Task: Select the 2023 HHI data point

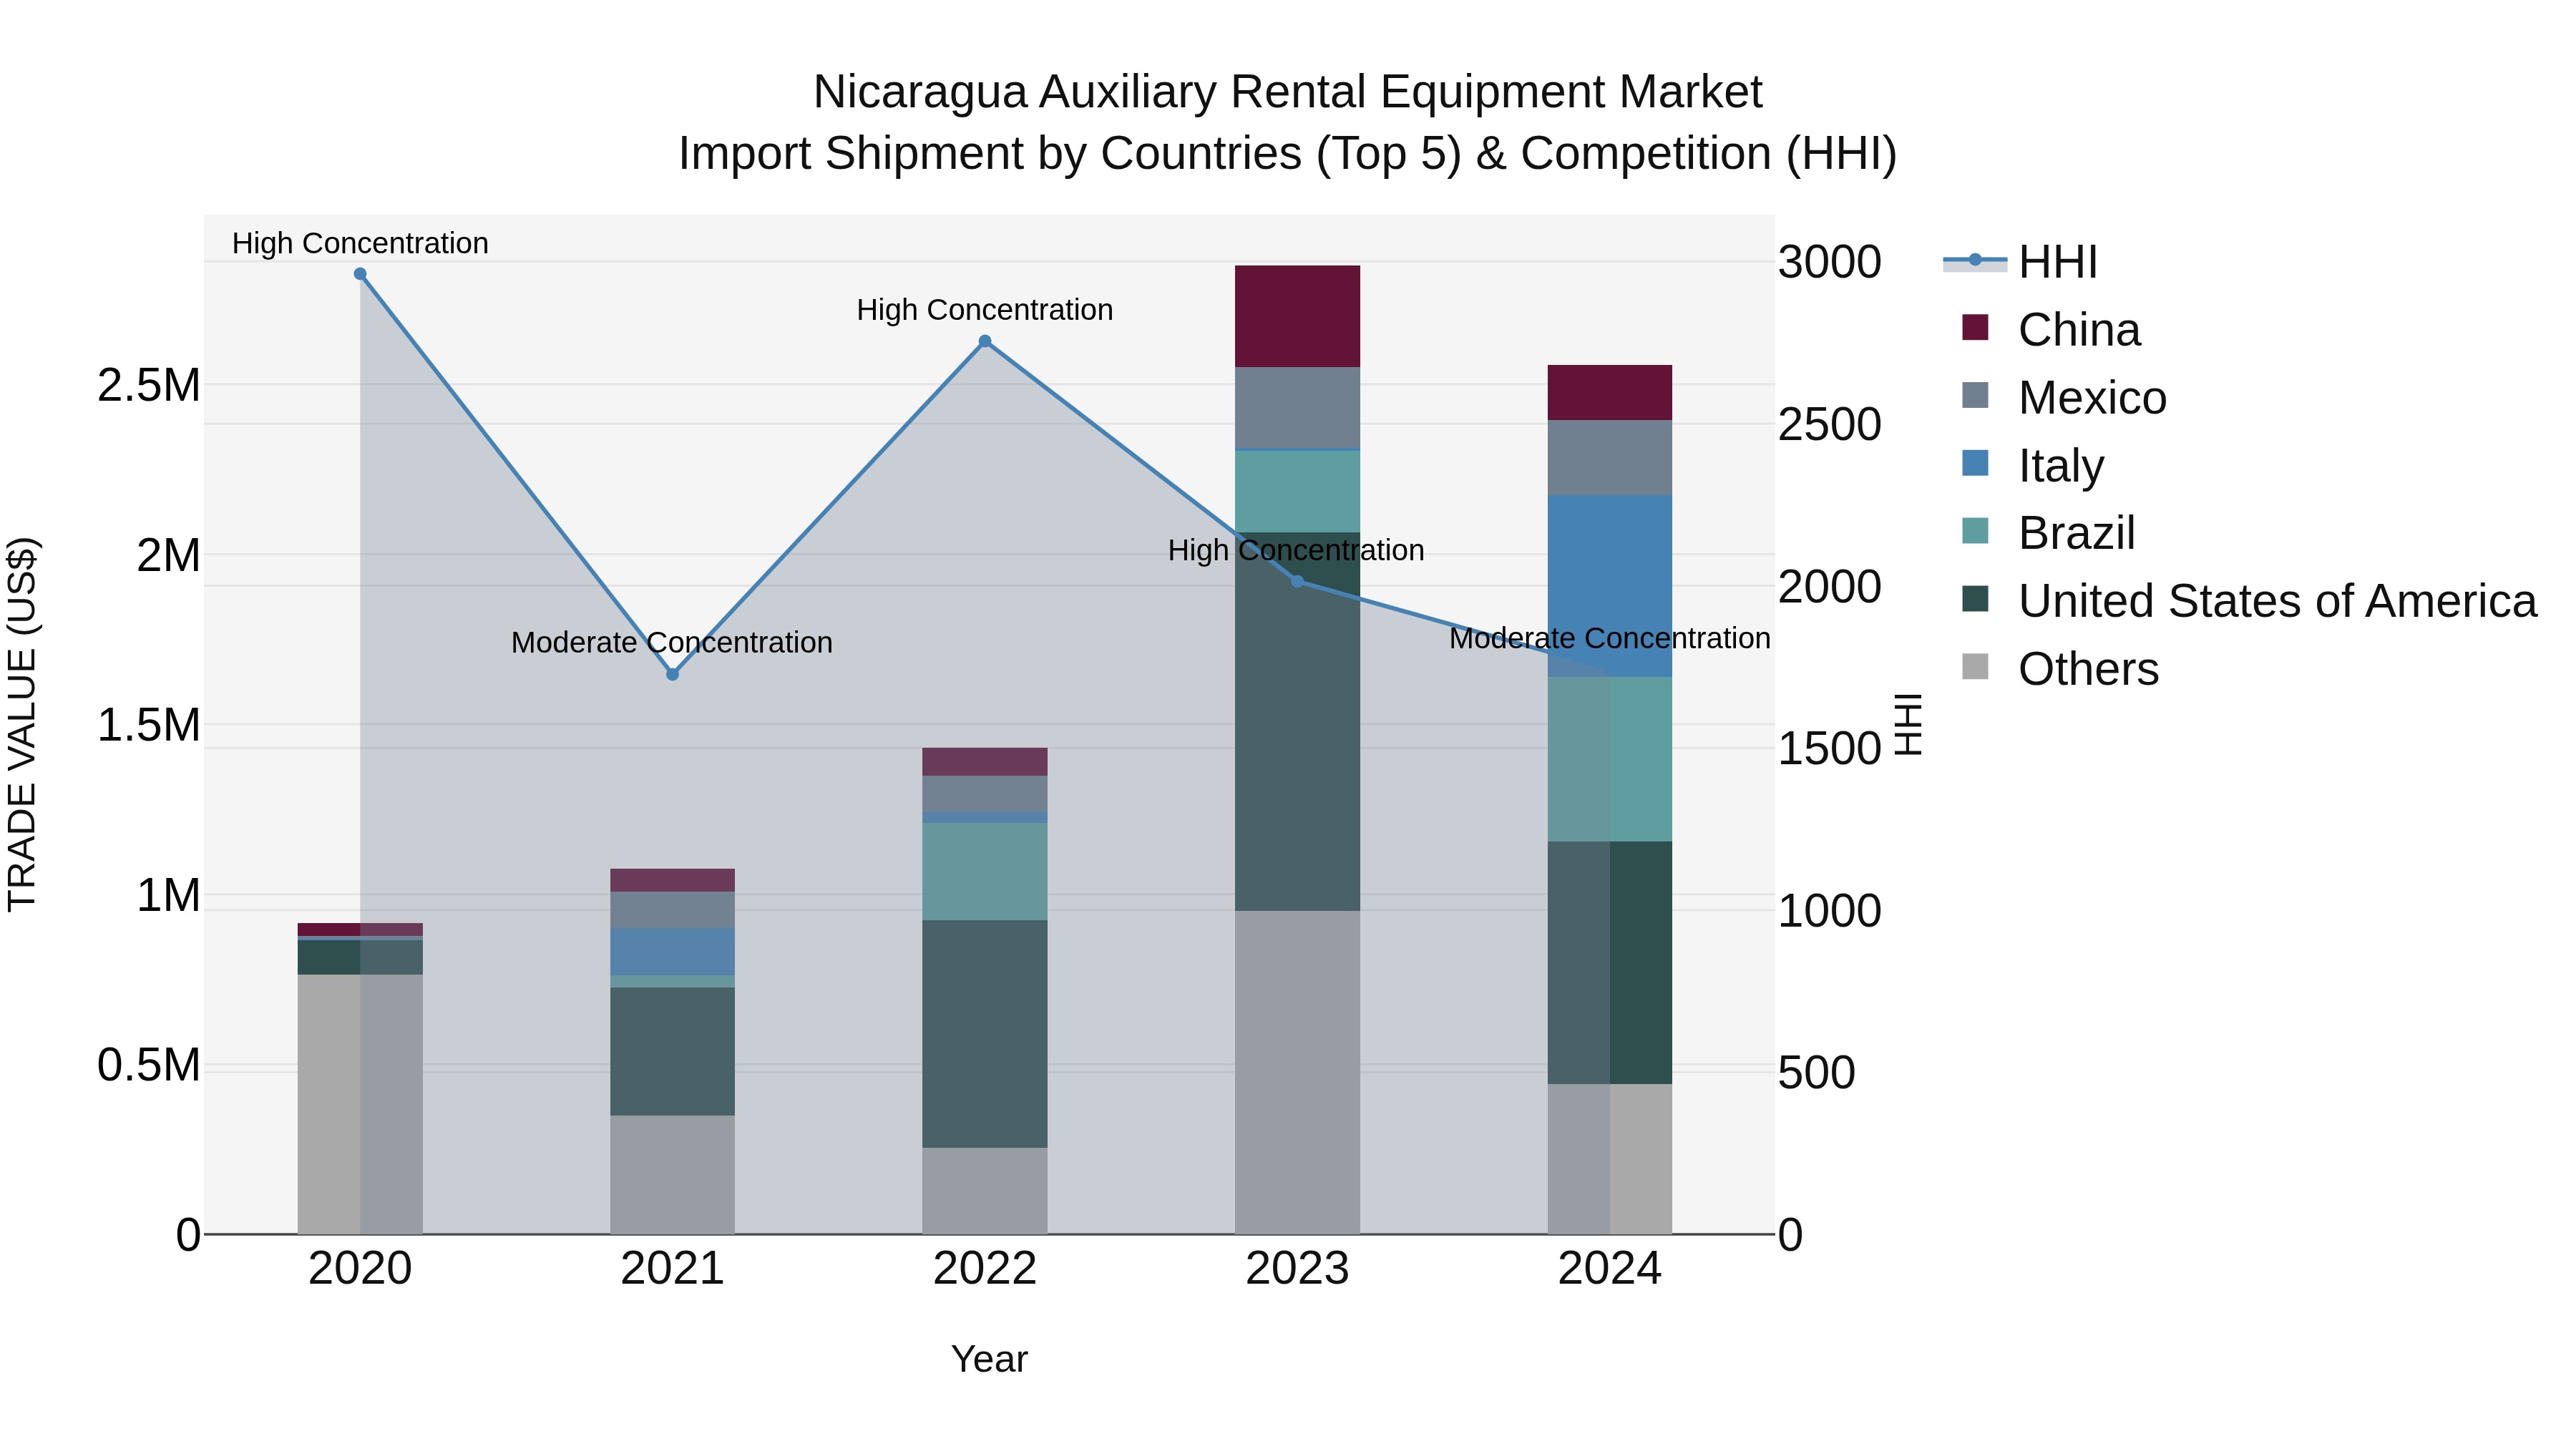Action: pyautogui.click(x=1297, y=581)
